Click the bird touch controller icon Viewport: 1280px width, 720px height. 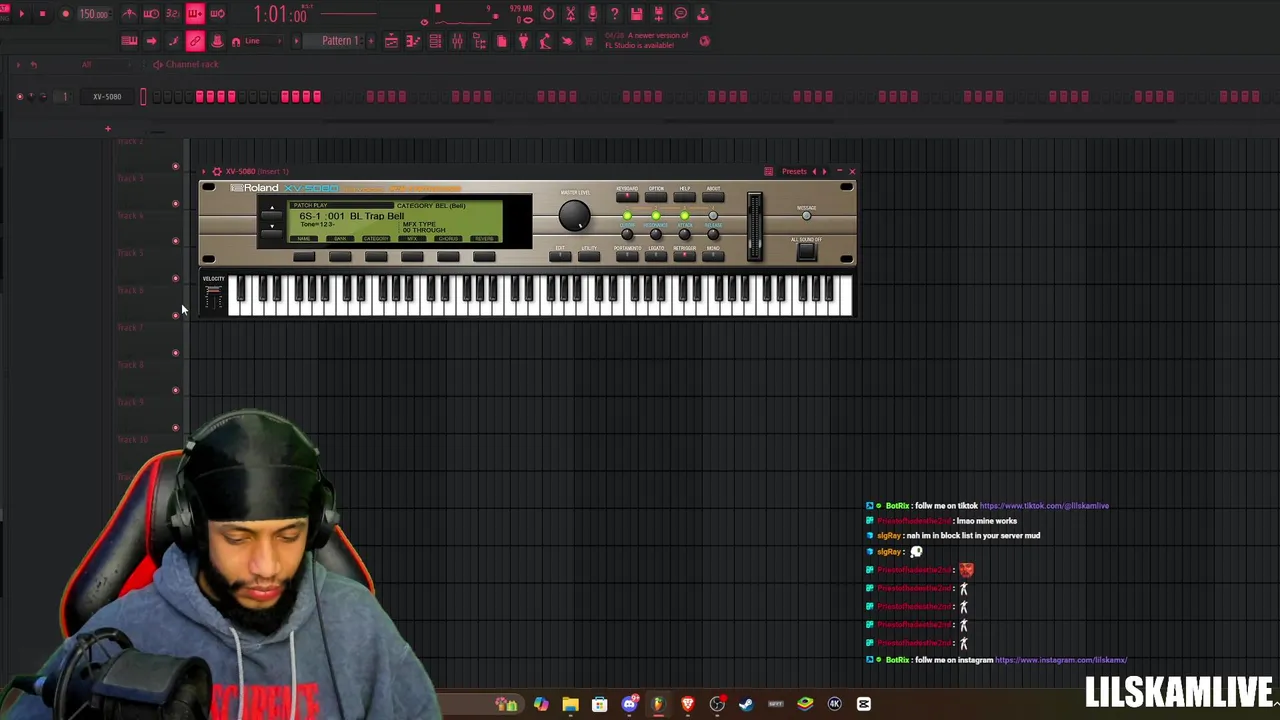(567, 41)
